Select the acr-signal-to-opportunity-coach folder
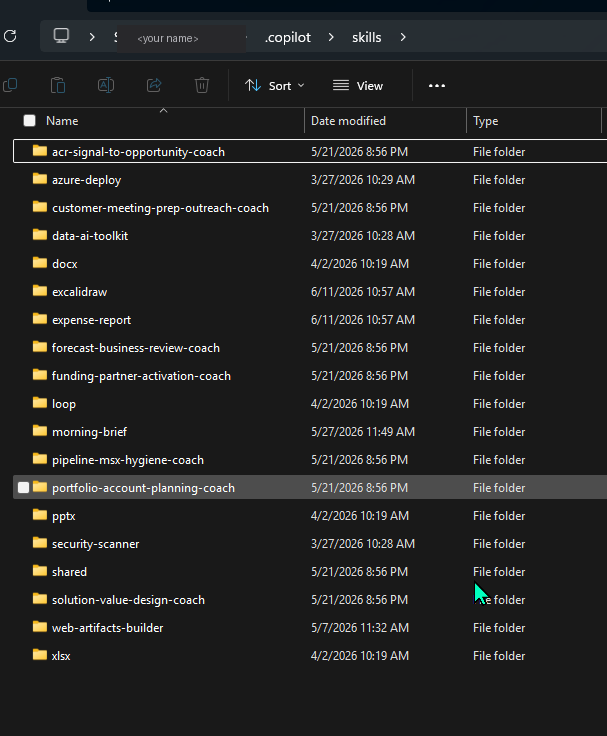The image size is (607, 736). [310, 151]
